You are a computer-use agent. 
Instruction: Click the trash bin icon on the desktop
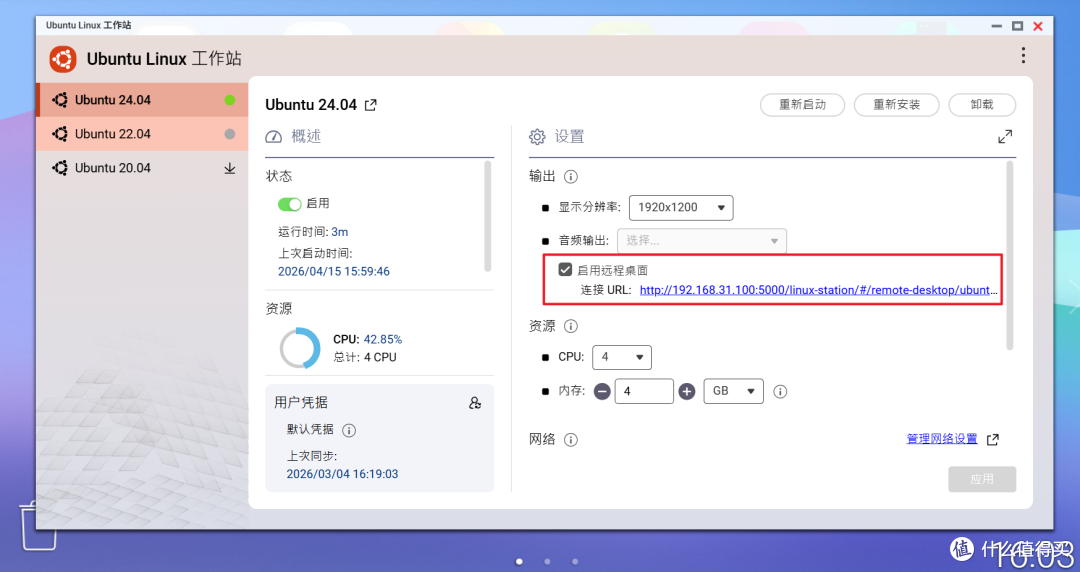click(x=38, y=526)
